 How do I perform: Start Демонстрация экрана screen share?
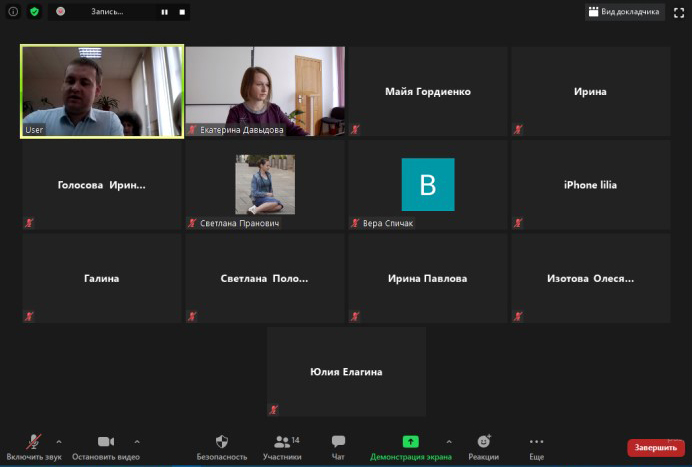tap(410, 447)
